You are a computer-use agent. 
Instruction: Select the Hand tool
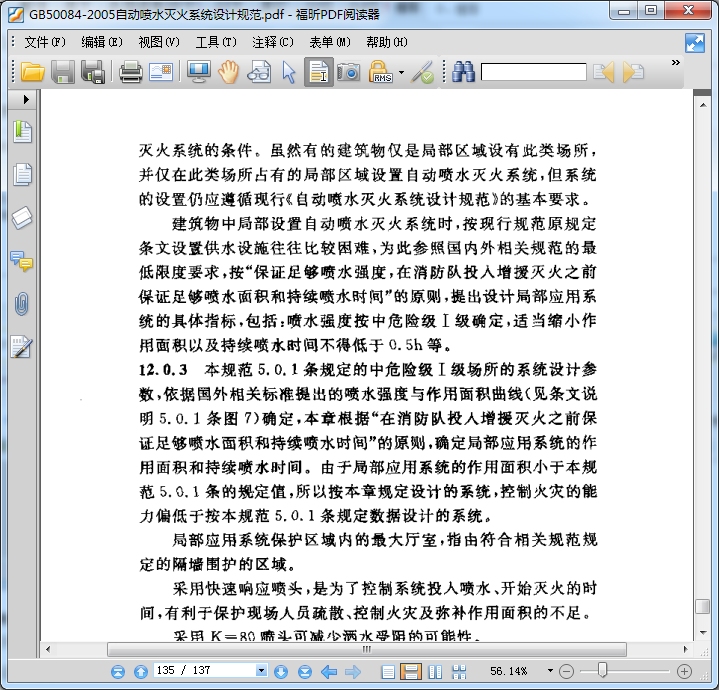[x=229, y=71]
